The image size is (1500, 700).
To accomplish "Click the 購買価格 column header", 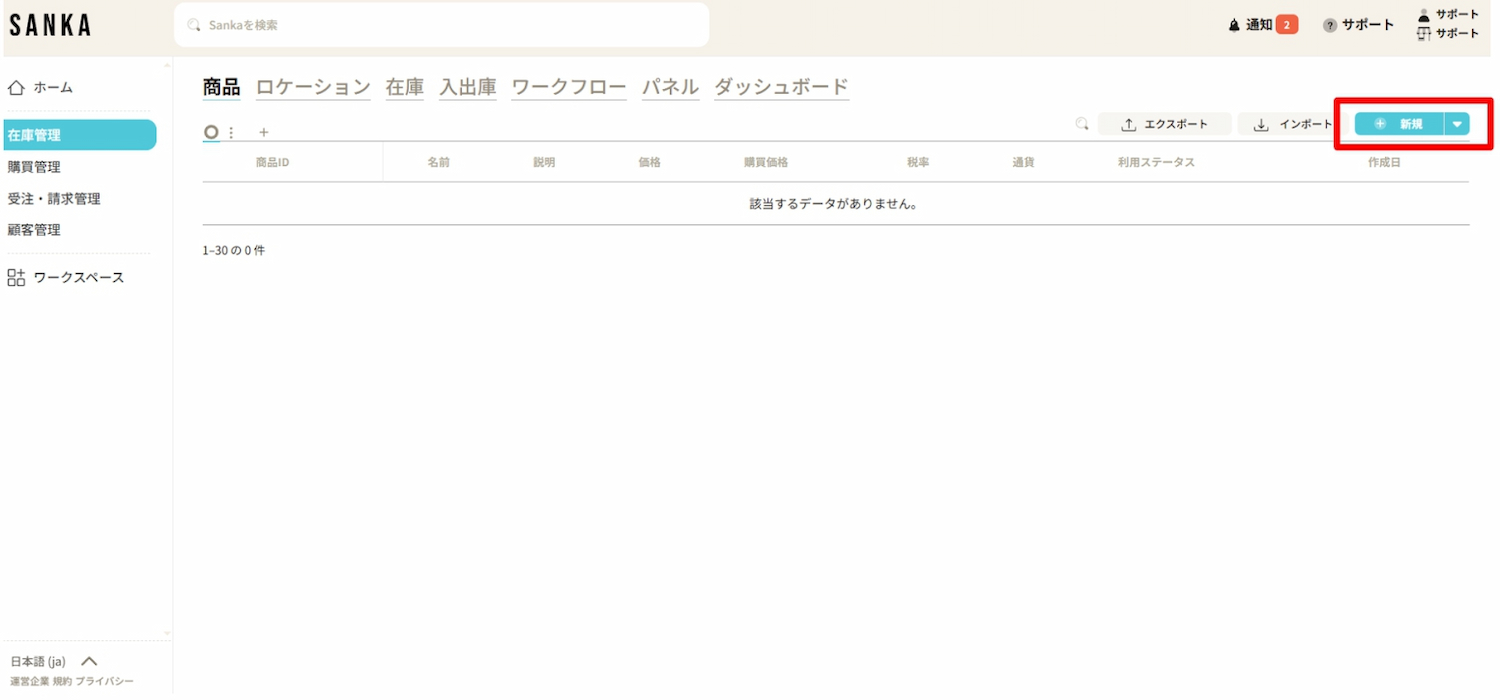I will [766, 162].
